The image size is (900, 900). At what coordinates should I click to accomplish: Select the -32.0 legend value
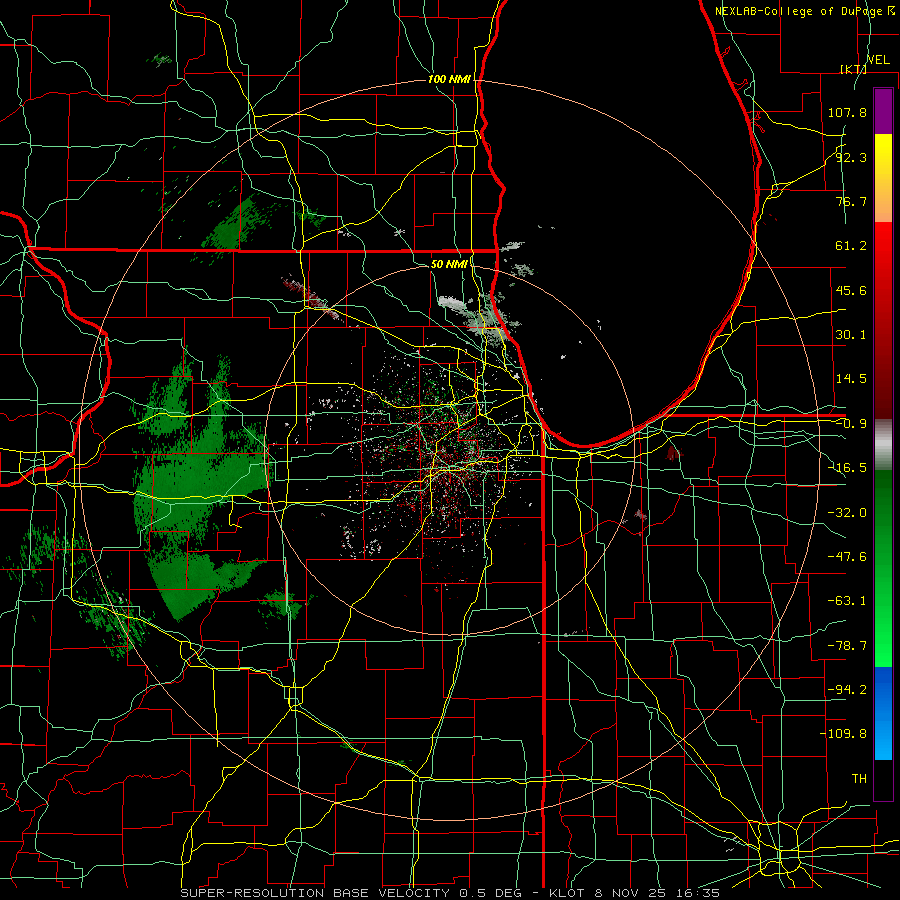click(847, 513)
